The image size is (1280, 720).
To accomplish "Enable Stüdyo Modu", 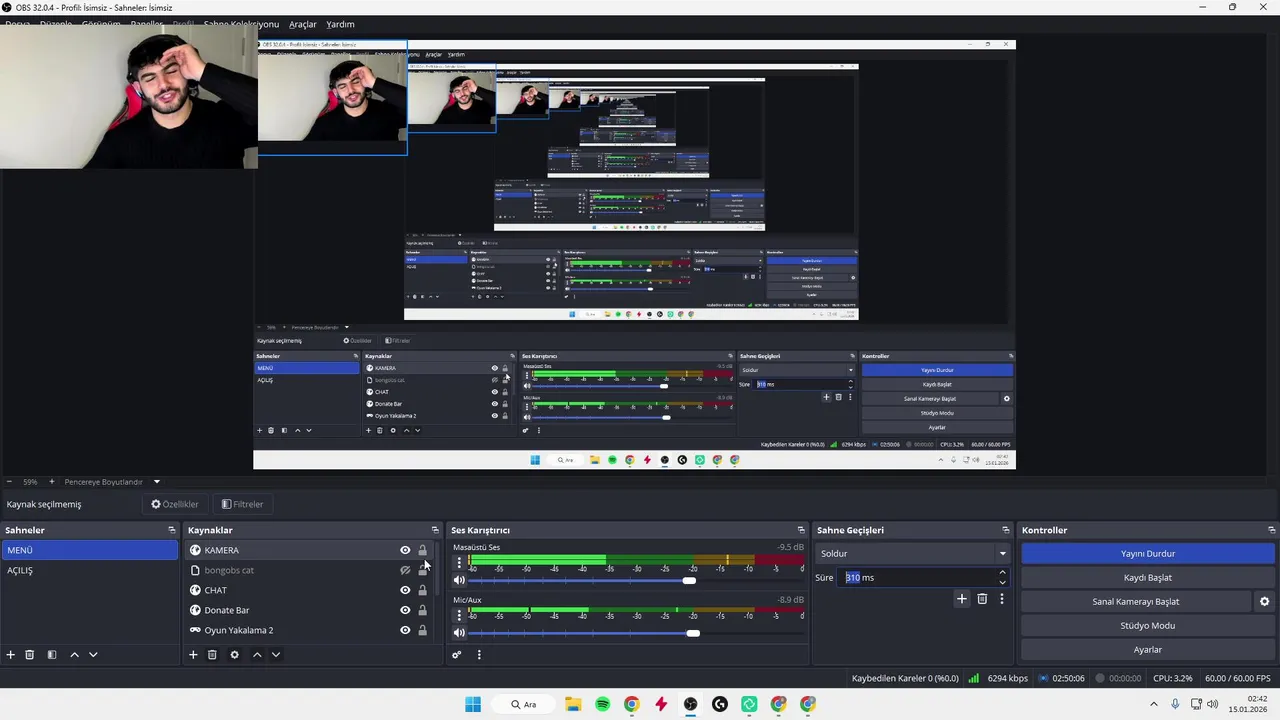I will click(1148, 625).
